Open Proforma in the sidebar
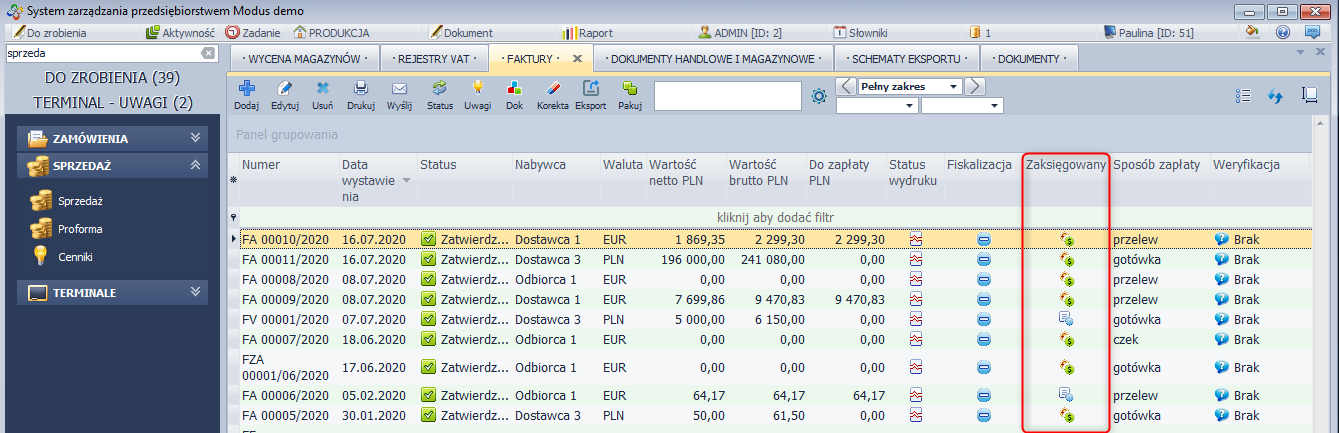Viewport: 1339px width, 433px height. (80, 229)
